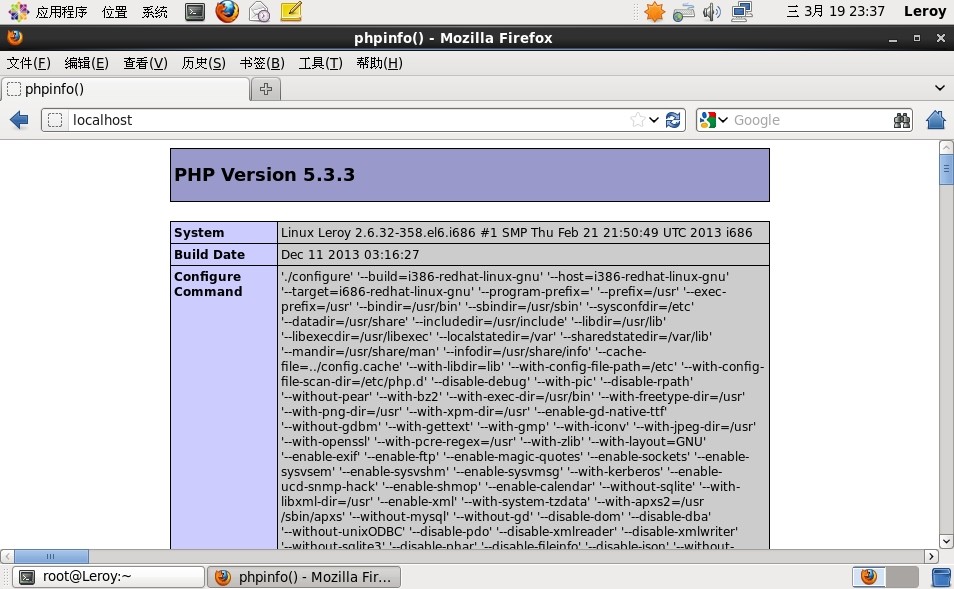This screenshot has height=589, width=954.
Task: Switch to the second empty workspace
Action: click(x=902, y=577)
